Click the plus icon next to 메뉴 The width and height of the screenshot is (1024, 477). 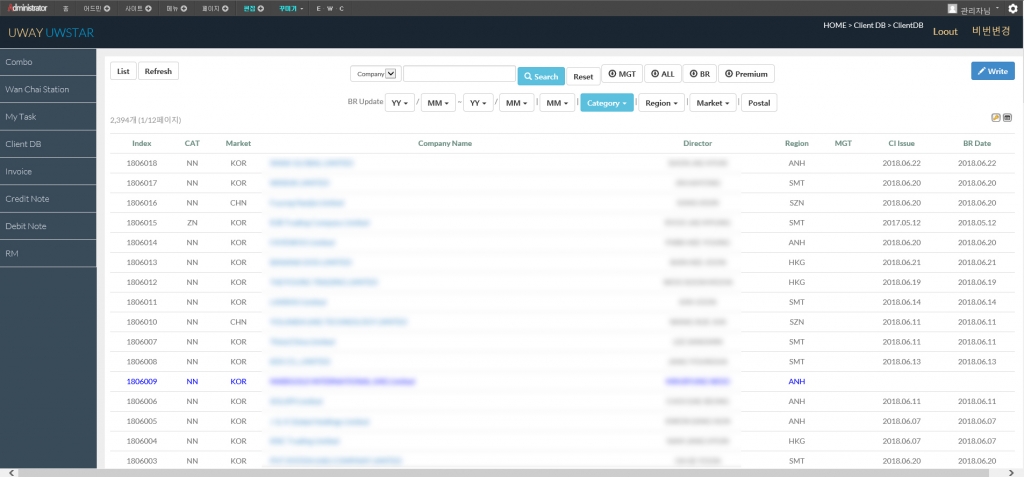click(184, 8)
